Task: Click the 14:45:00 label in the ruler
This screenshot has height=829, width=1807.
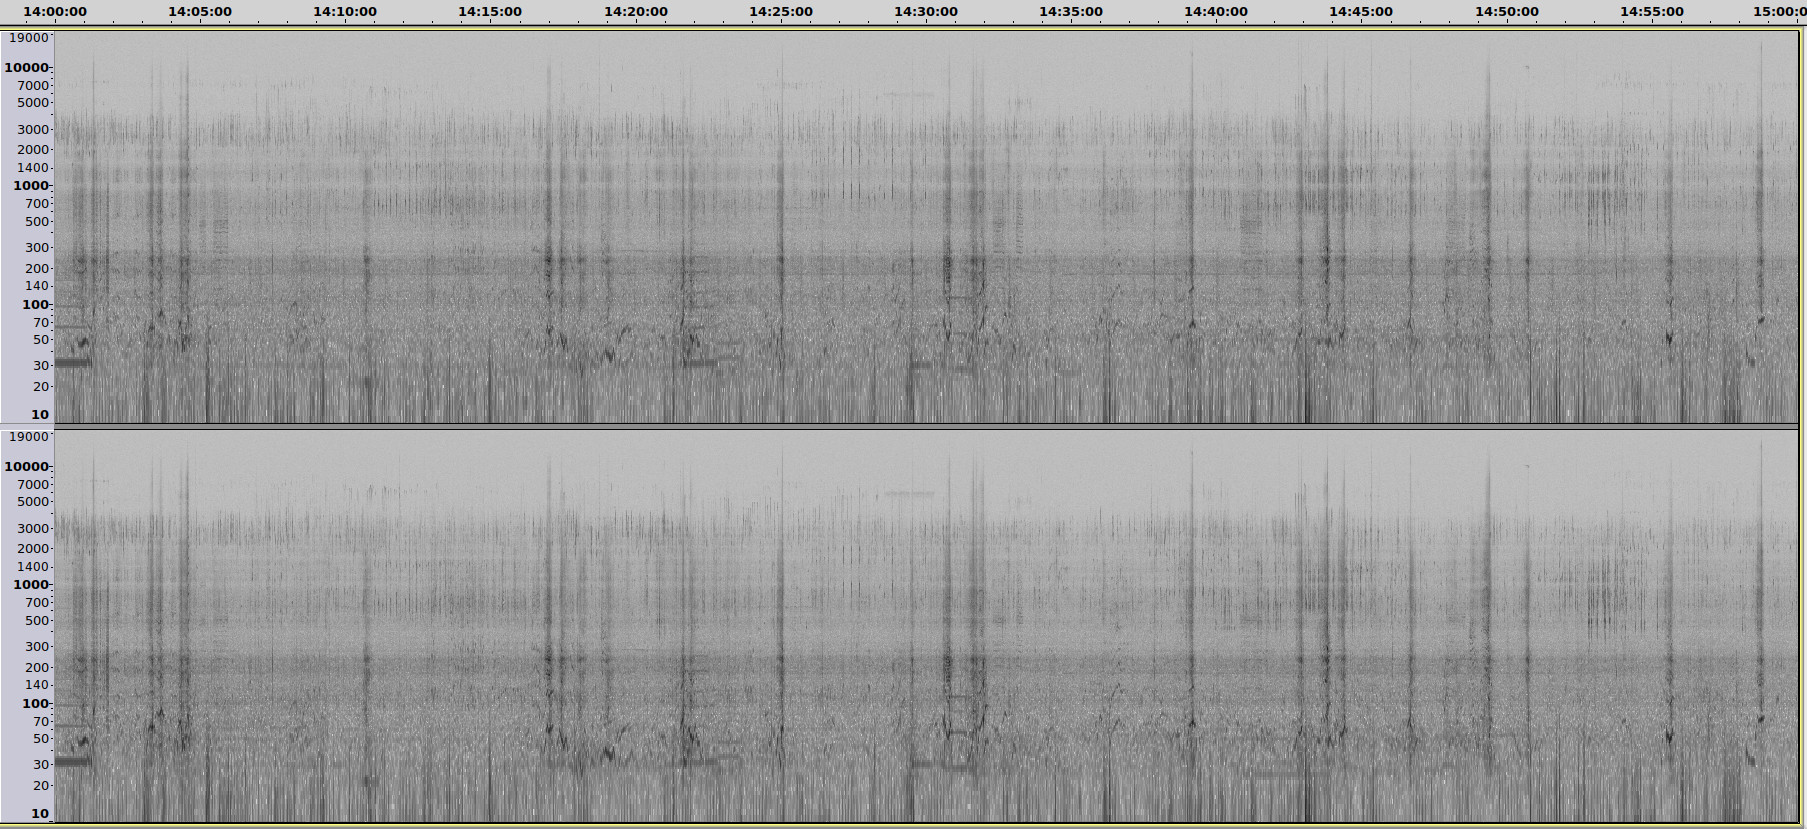Action: click(1361, 12)
